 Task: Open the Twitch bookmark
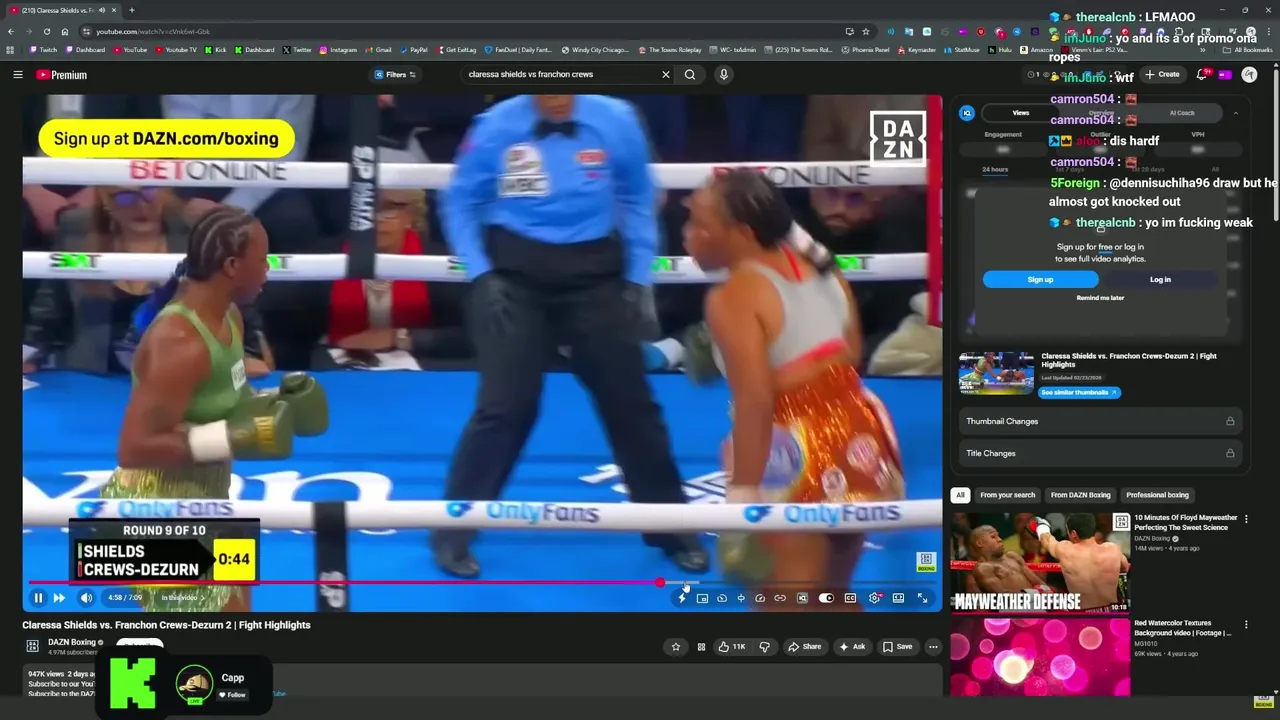pyautogui.click(x=43, y=50)
